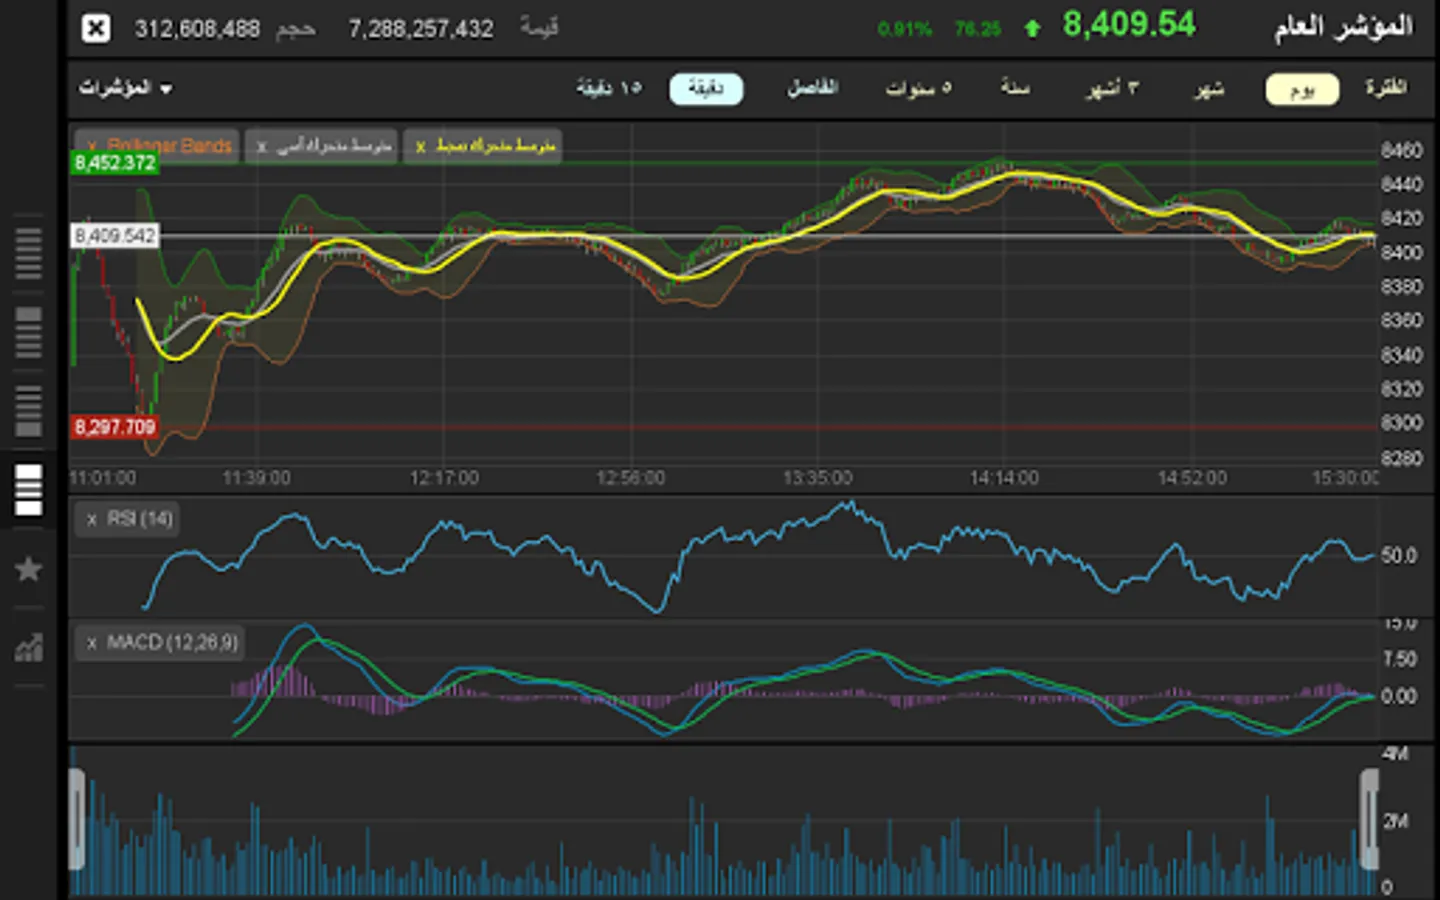Choose the ٥ سنوات period
Screen dimensions: 1440x900
point(918,89)
